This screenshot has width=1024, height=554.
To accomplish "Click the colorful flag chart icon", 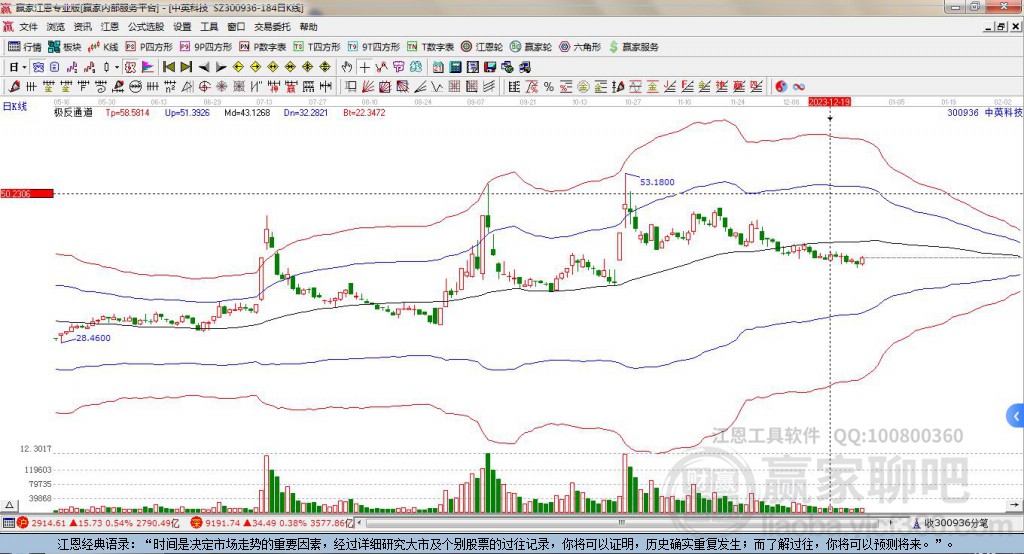I will click(148, 67).
